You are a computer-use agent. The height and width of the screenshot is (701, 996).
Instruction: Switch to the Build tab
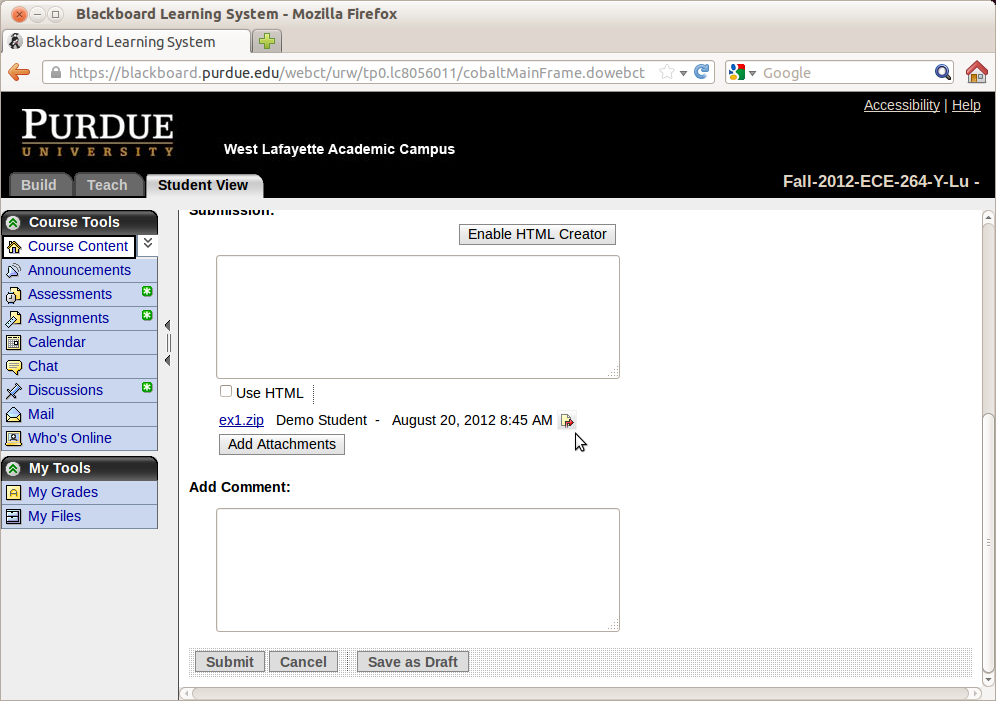coord(39,185)
